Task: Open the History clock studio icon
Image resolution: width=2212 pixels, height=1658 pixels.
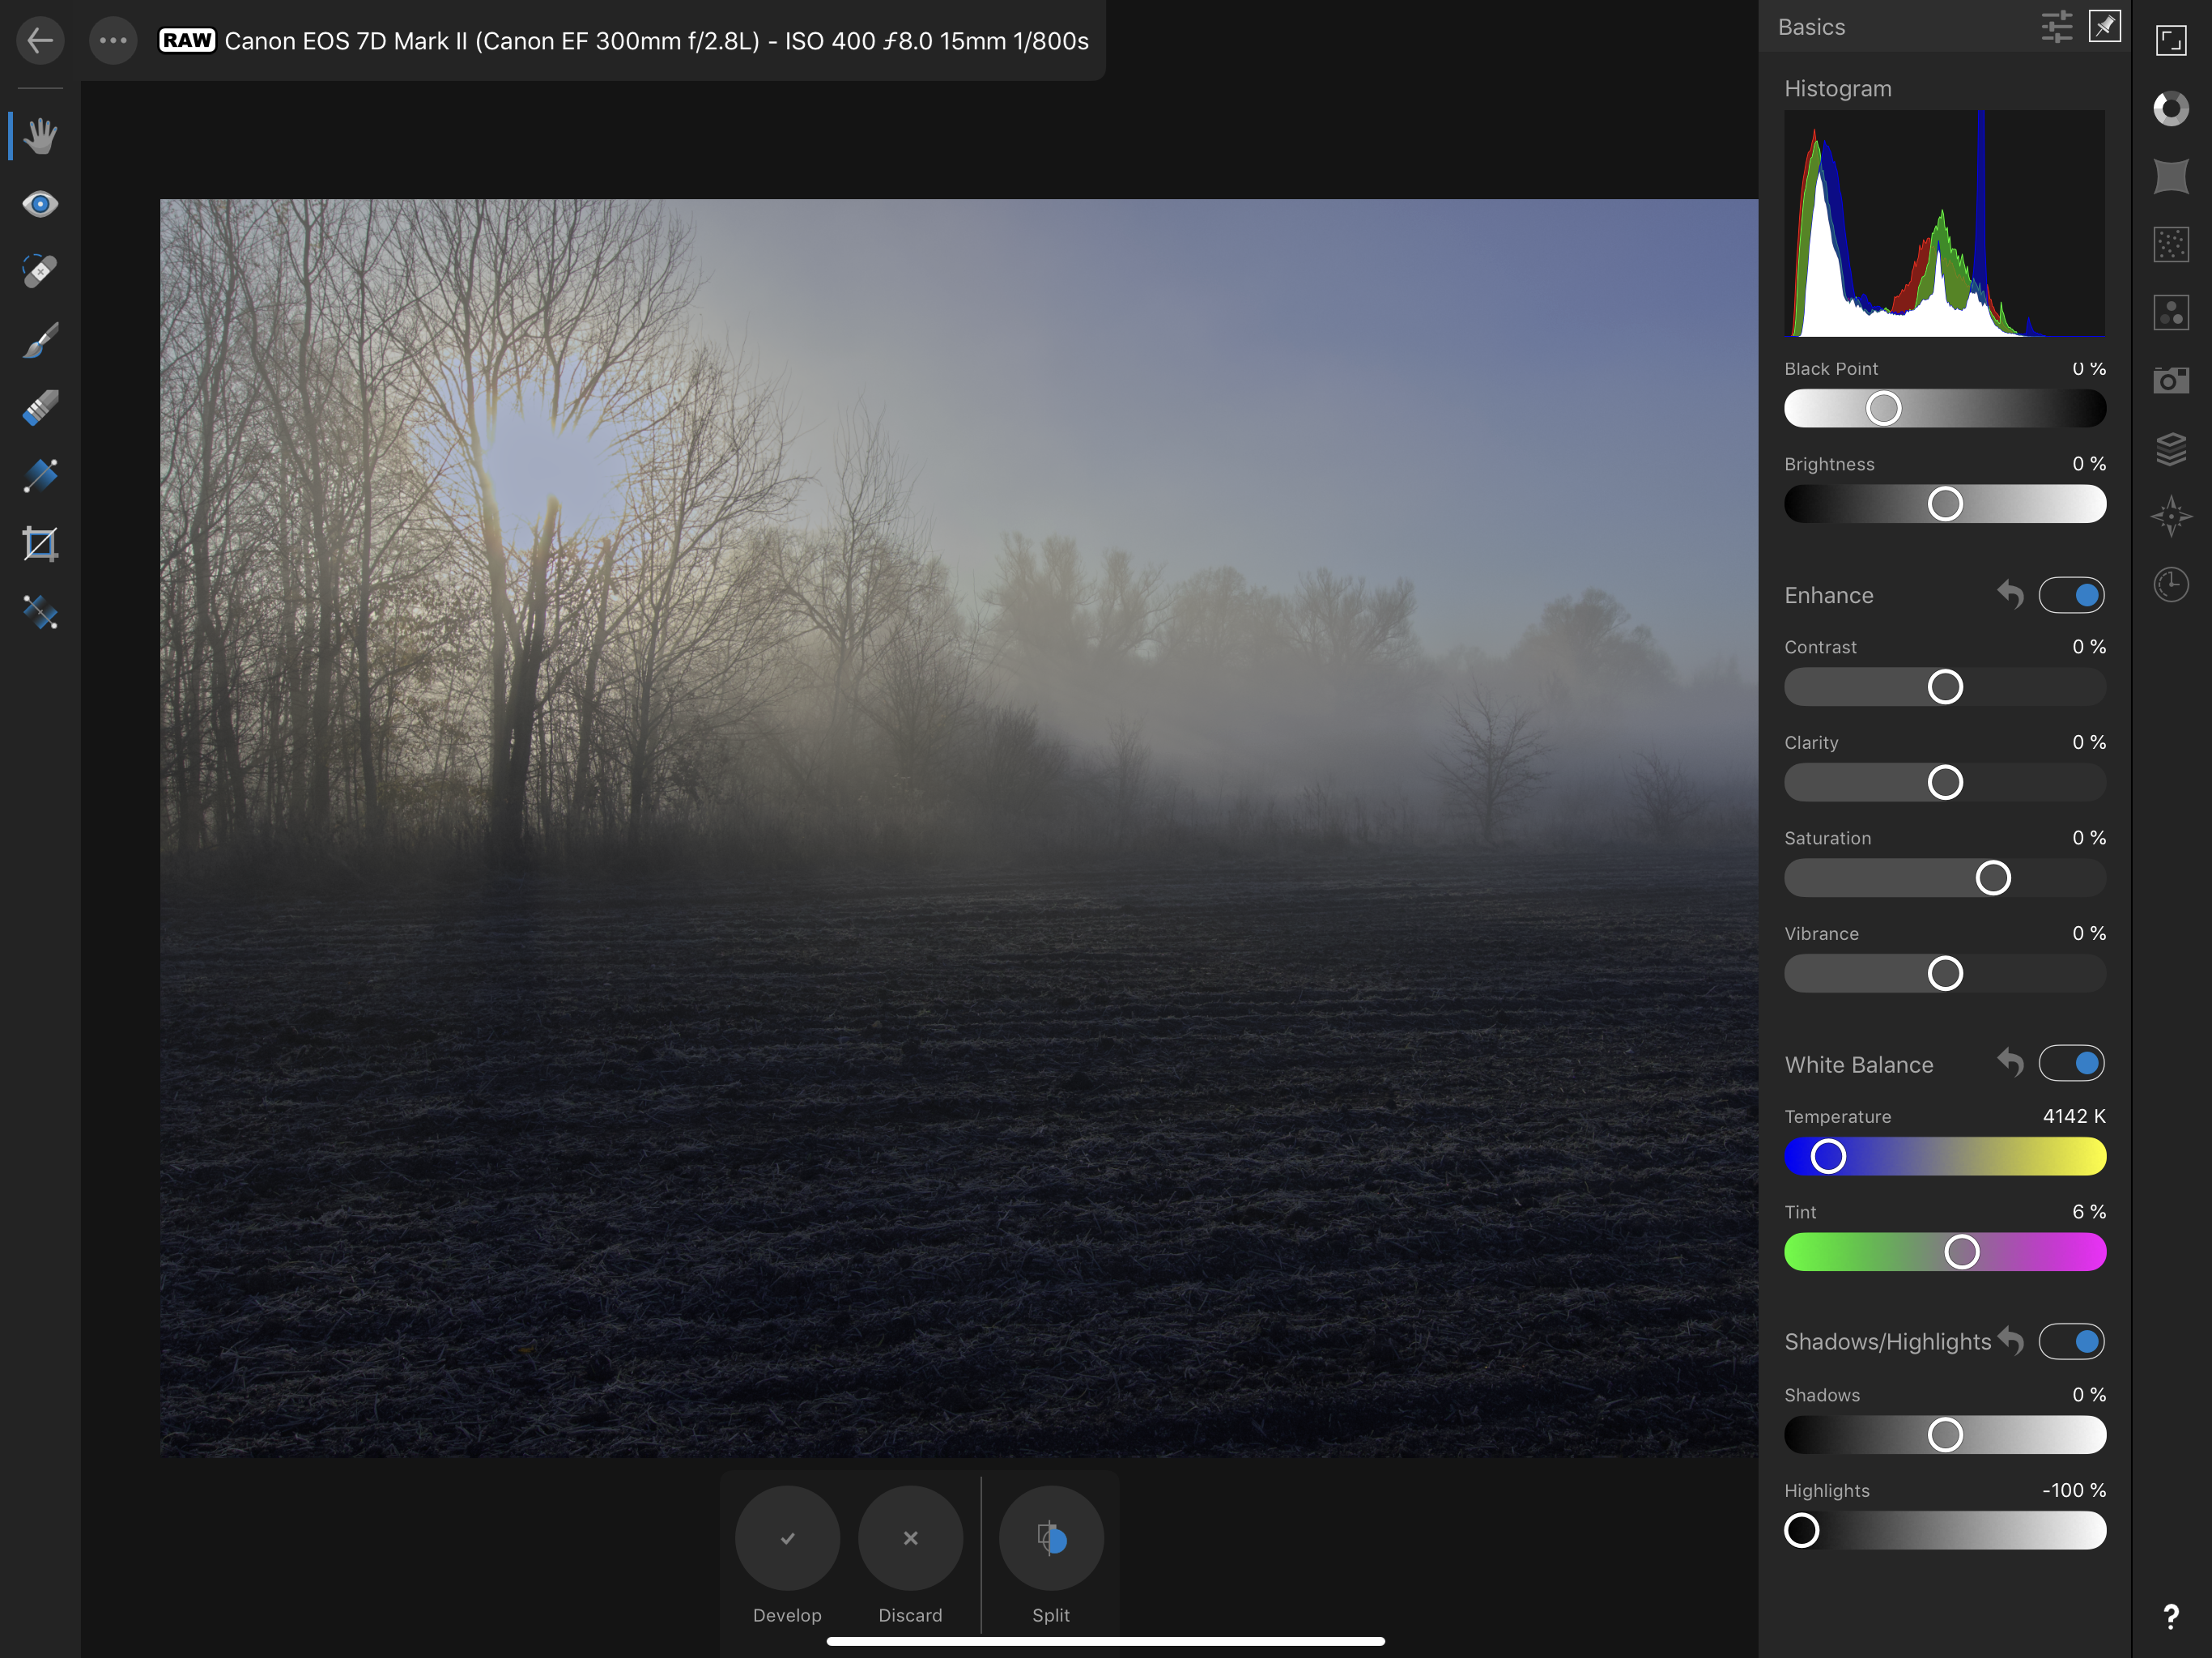Action: 2171,585
